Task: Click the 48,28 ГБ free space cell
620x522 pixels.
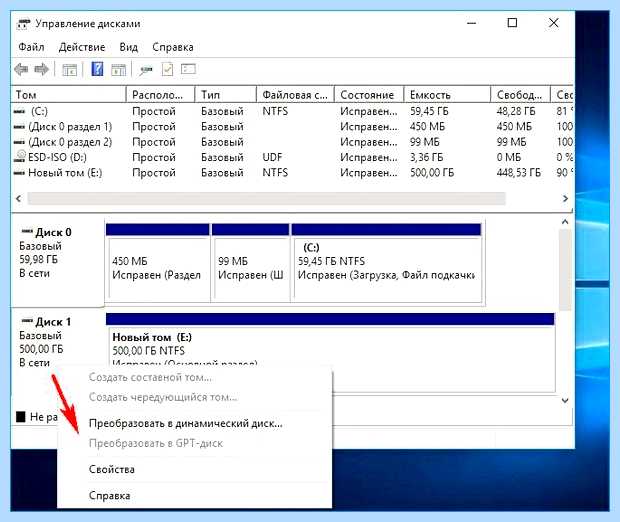Action: 516,112
